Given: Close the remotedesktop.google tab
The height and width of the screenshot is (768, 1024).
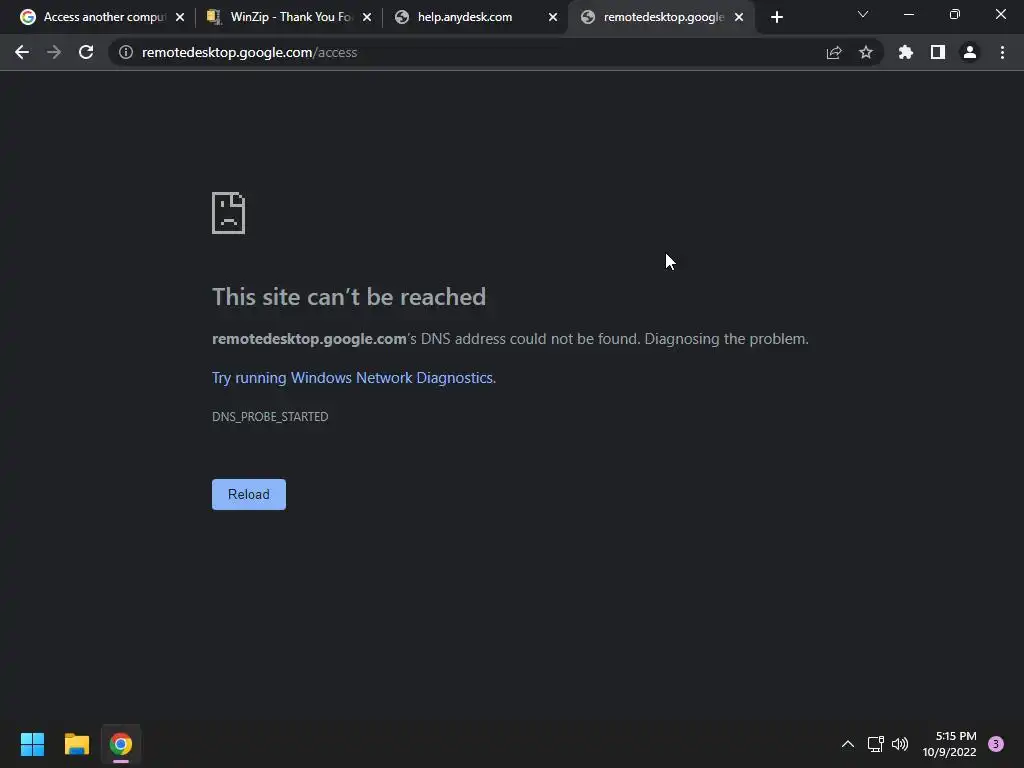Looking at the screenshot, I should [739, 17].
